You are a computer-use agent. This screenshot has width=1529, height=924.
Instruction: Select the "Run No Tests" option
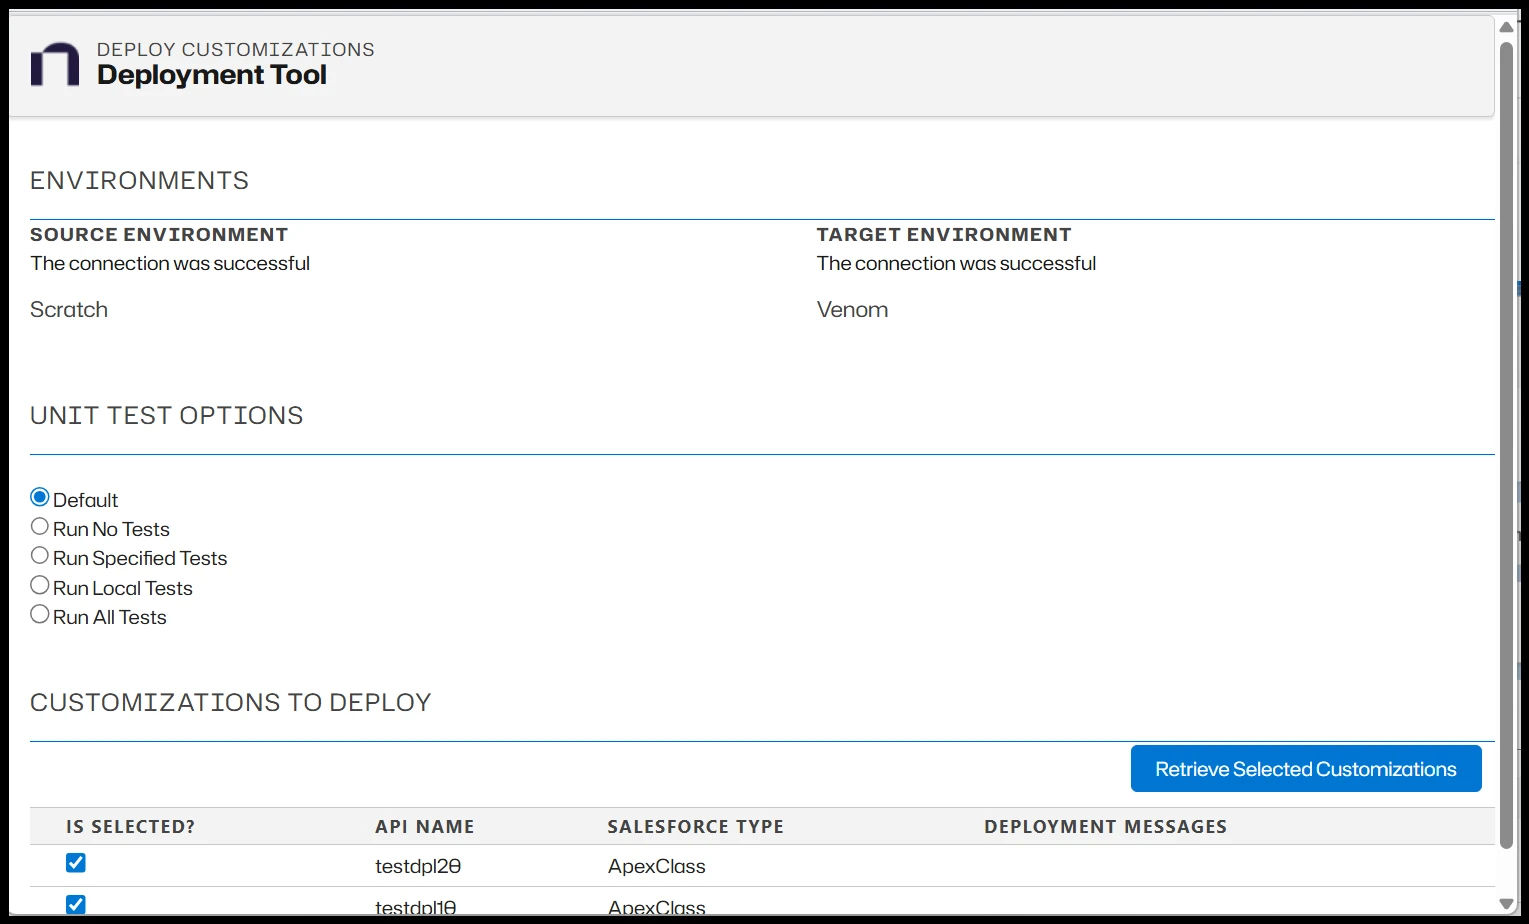tap(39, 525)
